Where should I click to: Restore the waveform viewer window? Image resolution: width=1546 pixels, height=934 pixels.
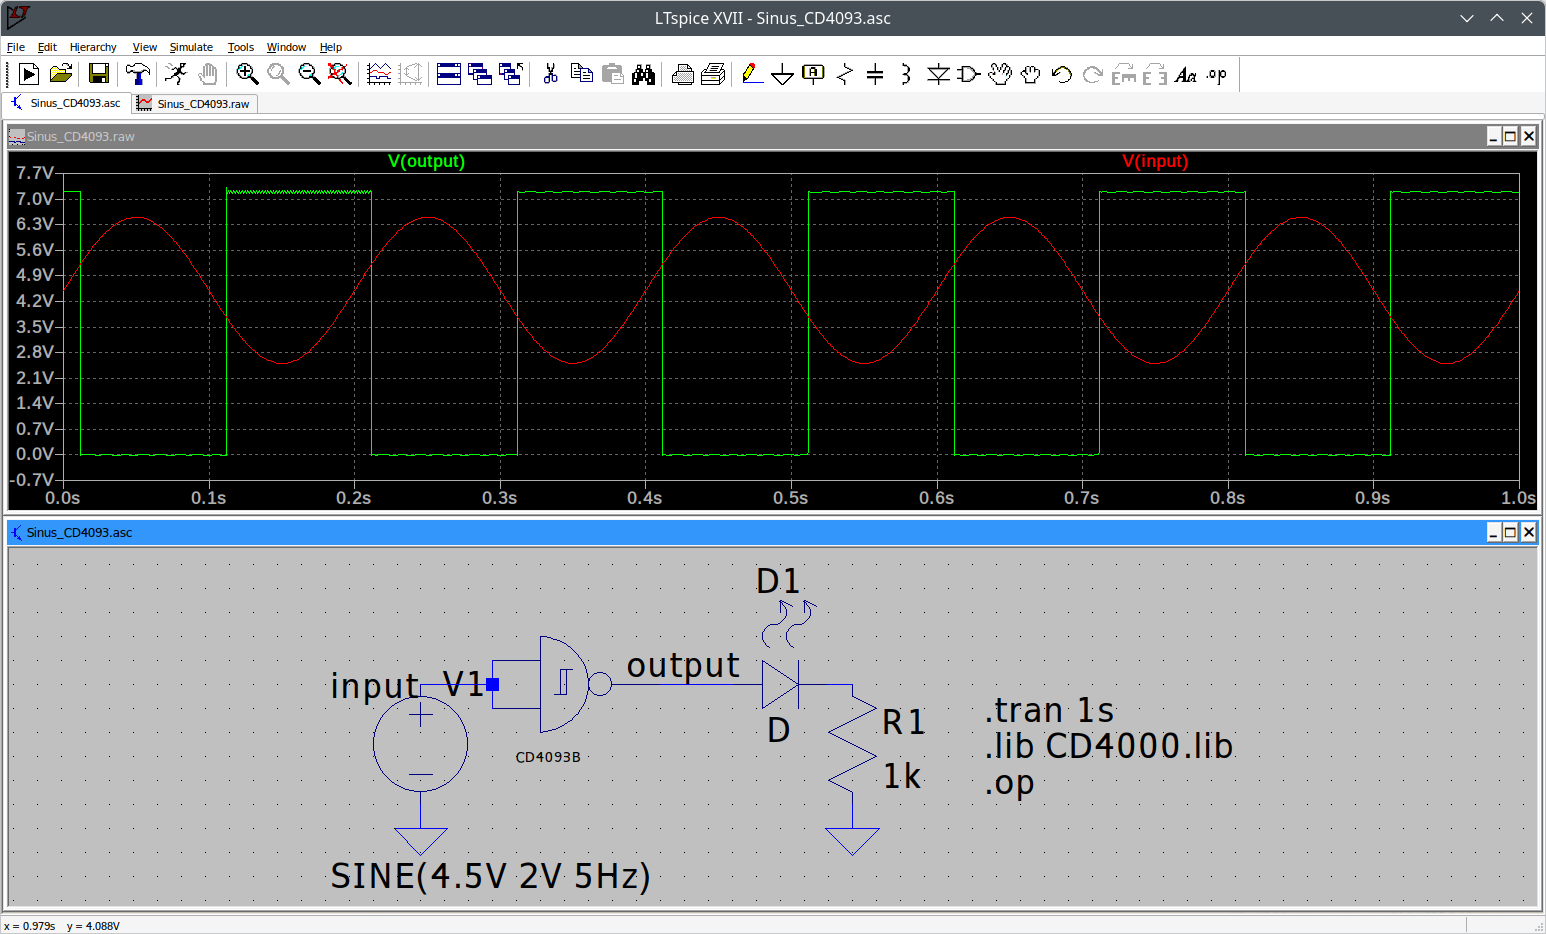pyautogui.click(x=1510, y=136)
